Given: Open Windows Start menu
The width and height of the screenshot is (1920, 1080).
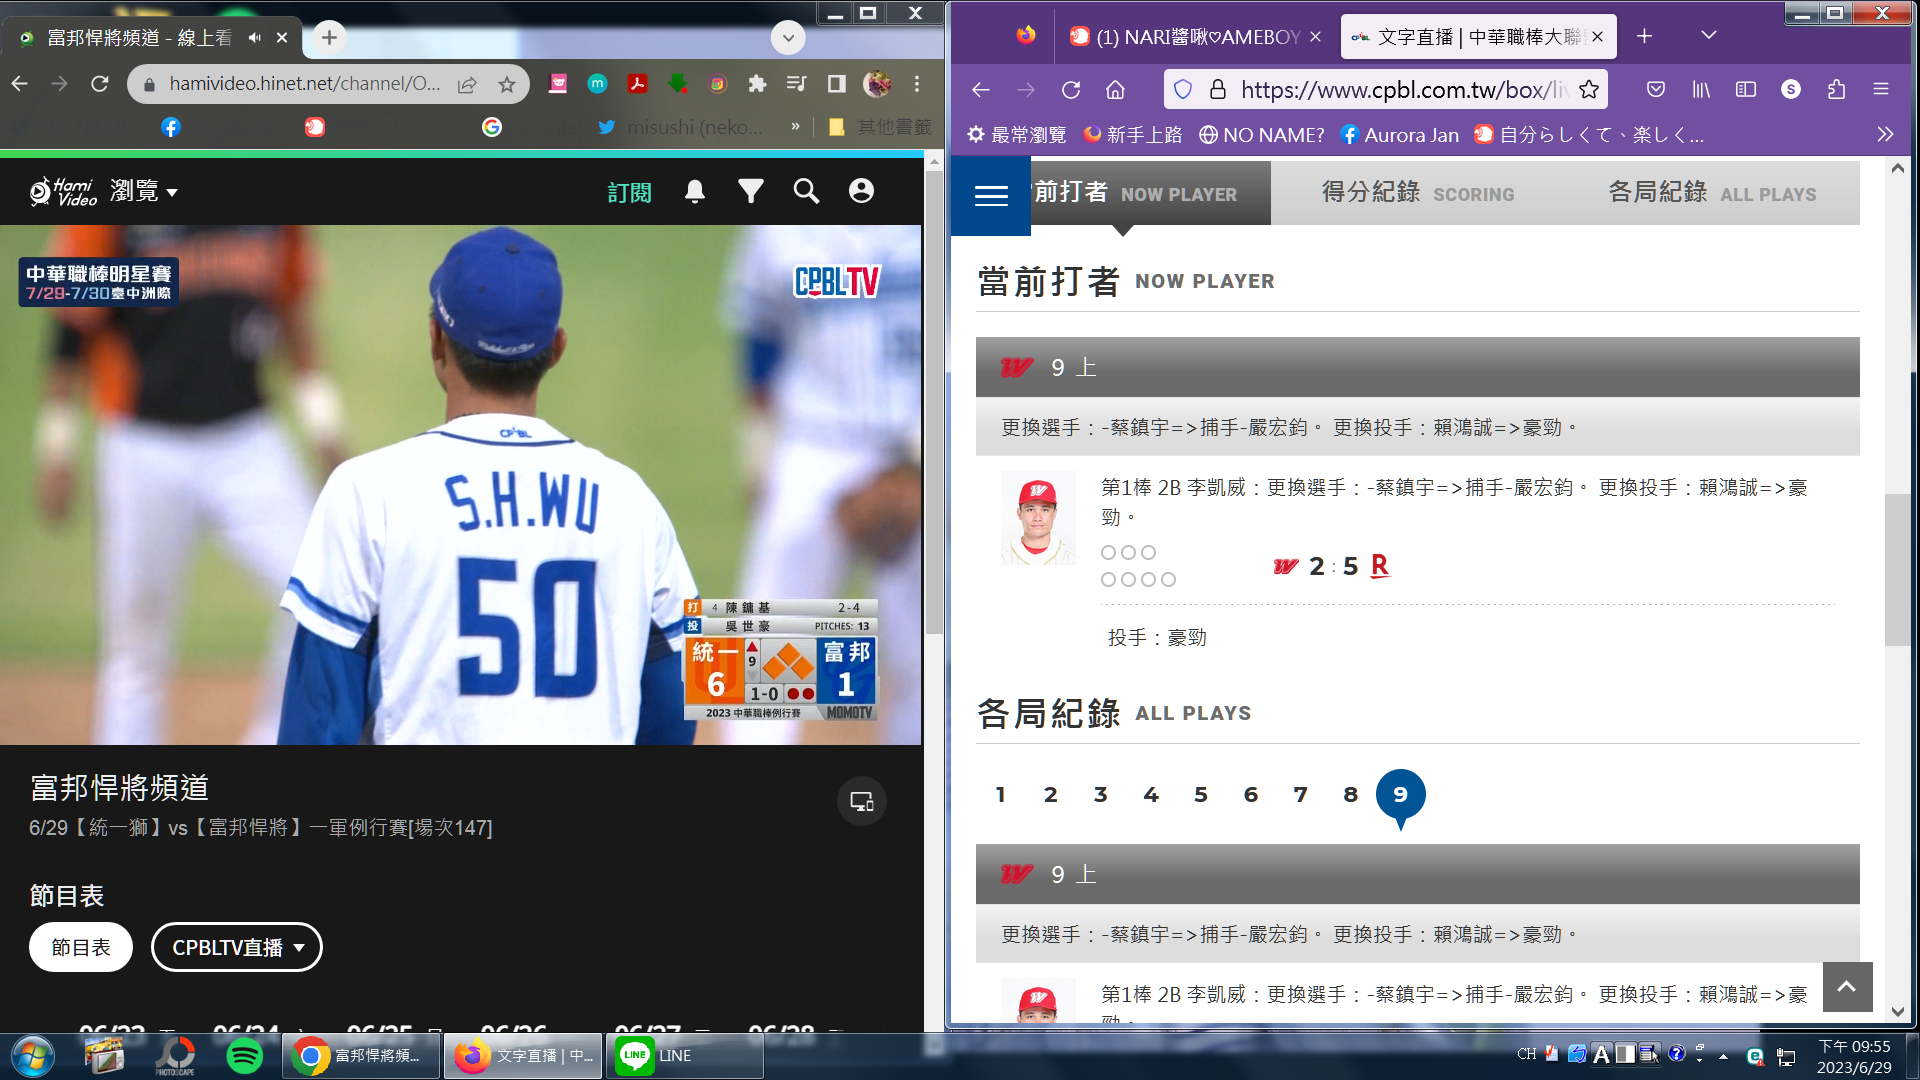Looking at the screenshot, I should point(33,1056).
